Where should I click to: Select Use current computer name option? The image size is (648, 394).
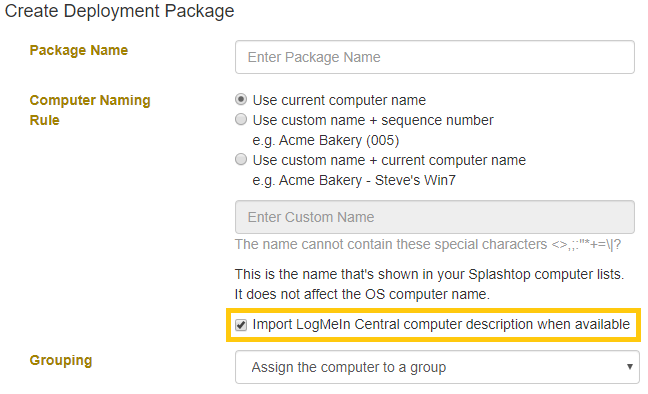241,100
